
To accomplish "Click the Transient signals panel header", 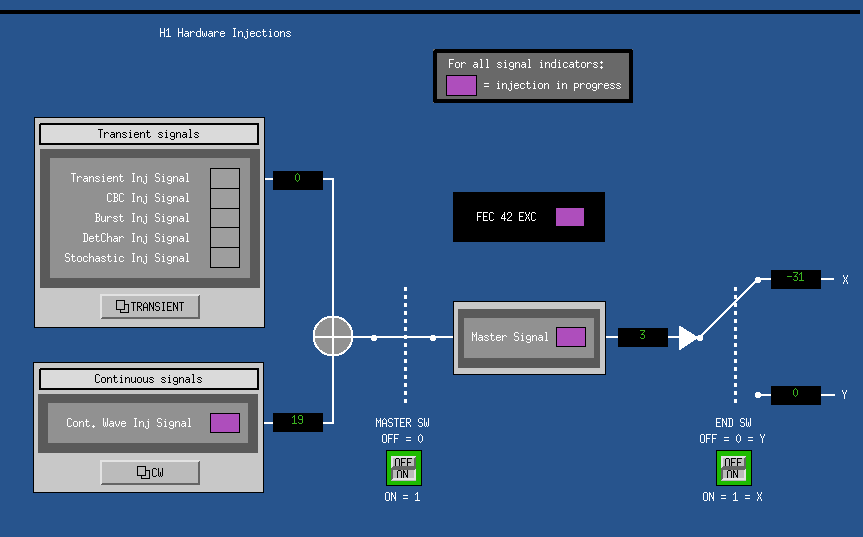I will (x=149, y=134).
